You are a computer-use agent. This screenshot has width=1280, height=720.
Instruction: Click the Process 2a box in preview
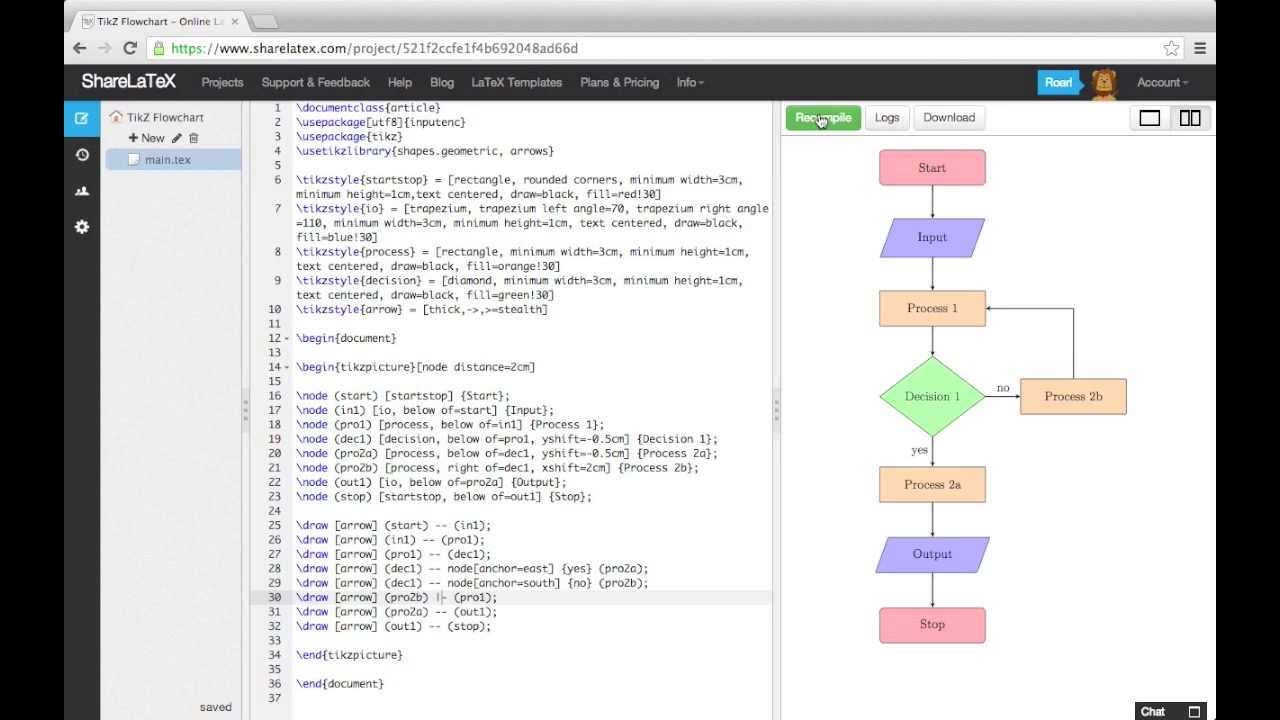932,484
